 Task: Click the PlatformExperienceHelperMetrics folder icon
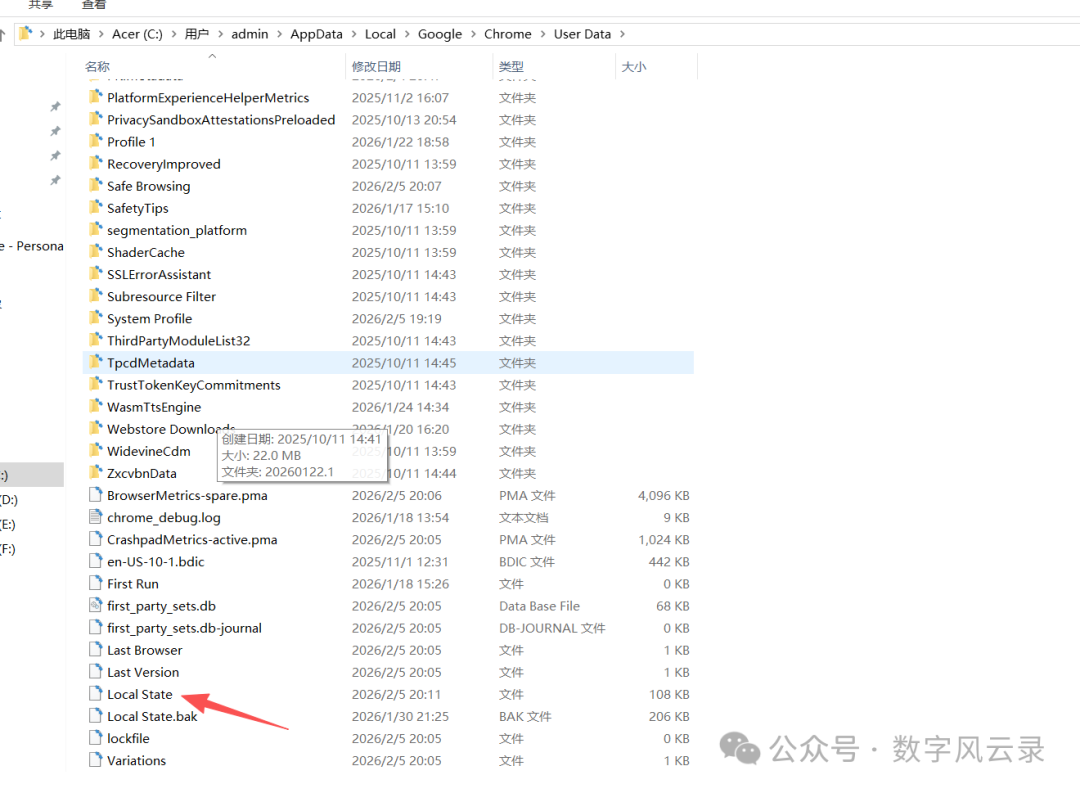(x=95, y=97)
